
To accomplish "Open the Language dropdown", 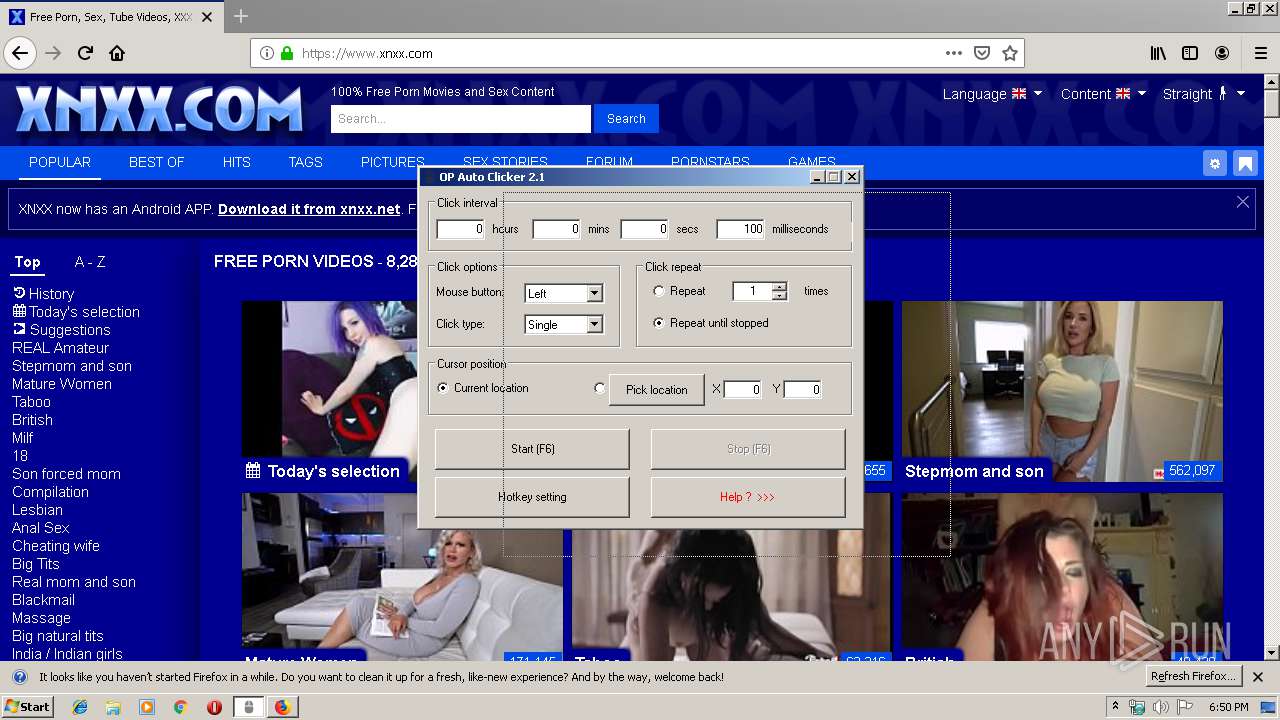I will point(992,94).
